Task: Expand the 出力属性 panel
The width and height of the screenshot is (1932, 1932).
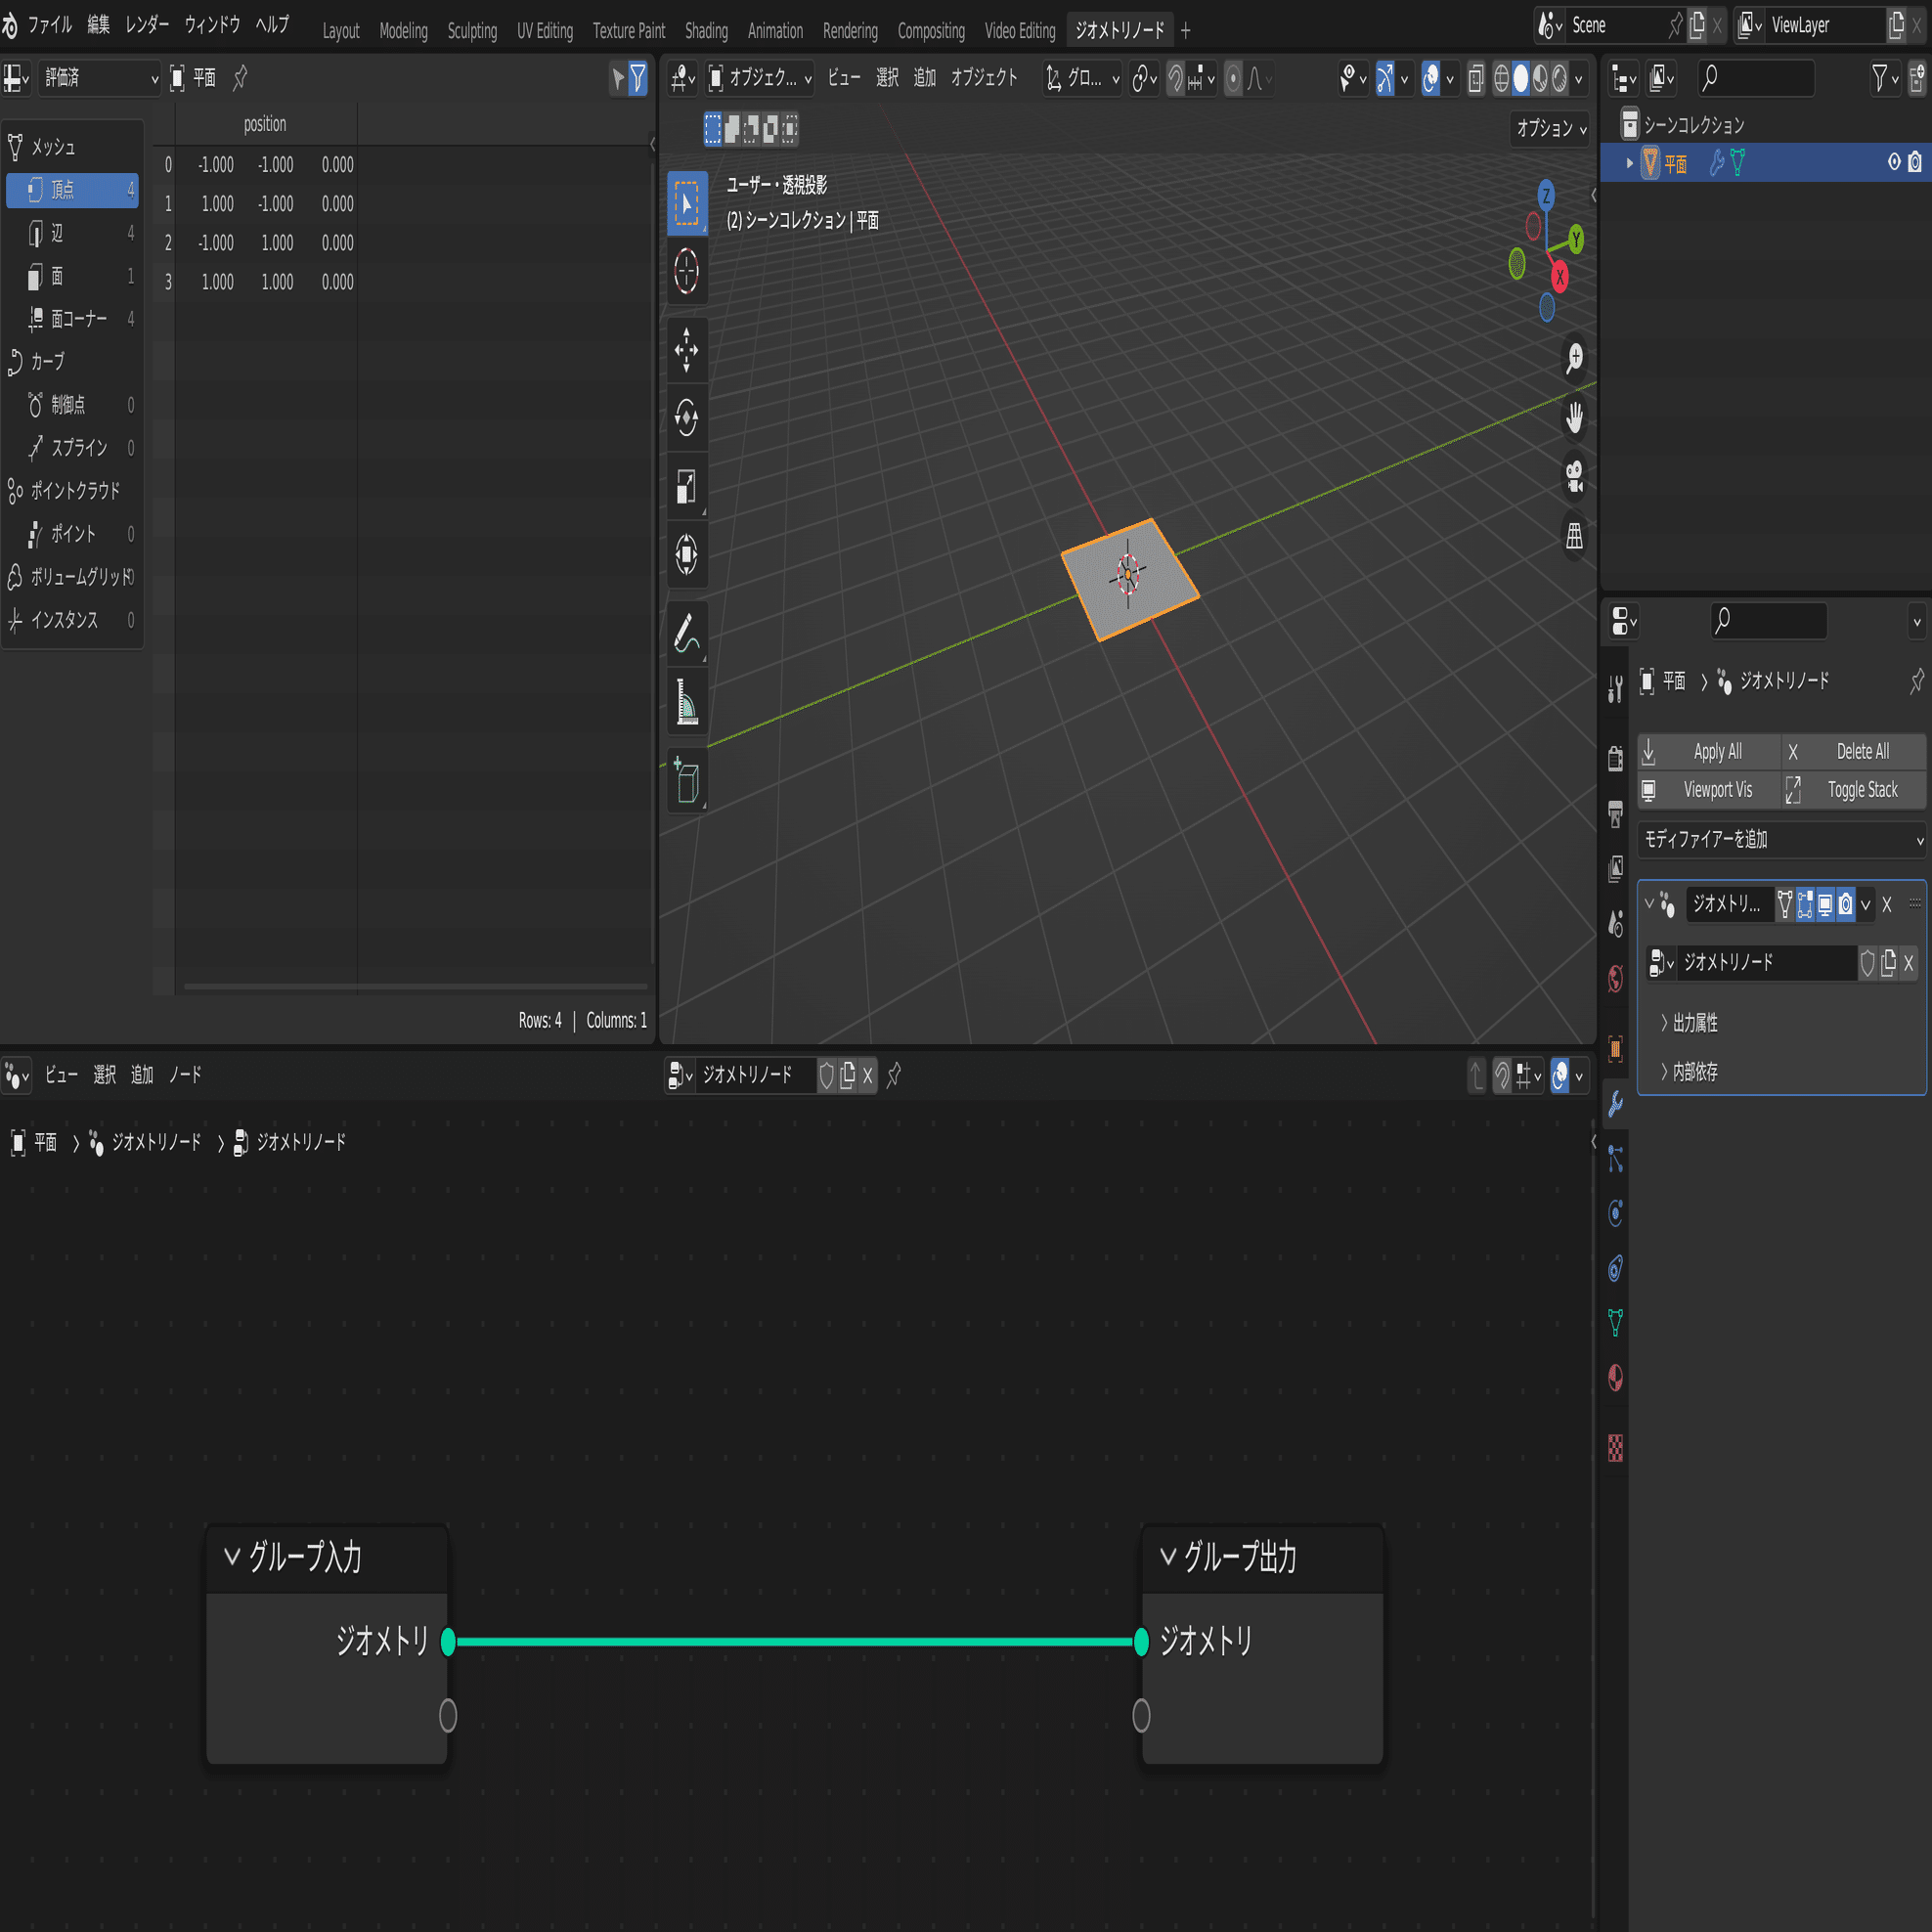Action: [x=1694, y=1022]
